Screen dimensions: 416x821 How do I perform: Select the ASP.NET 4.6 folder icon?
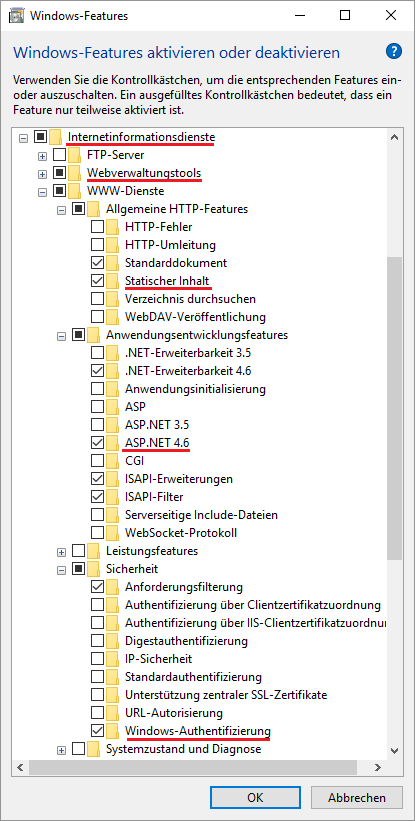[x=113, y=443]
